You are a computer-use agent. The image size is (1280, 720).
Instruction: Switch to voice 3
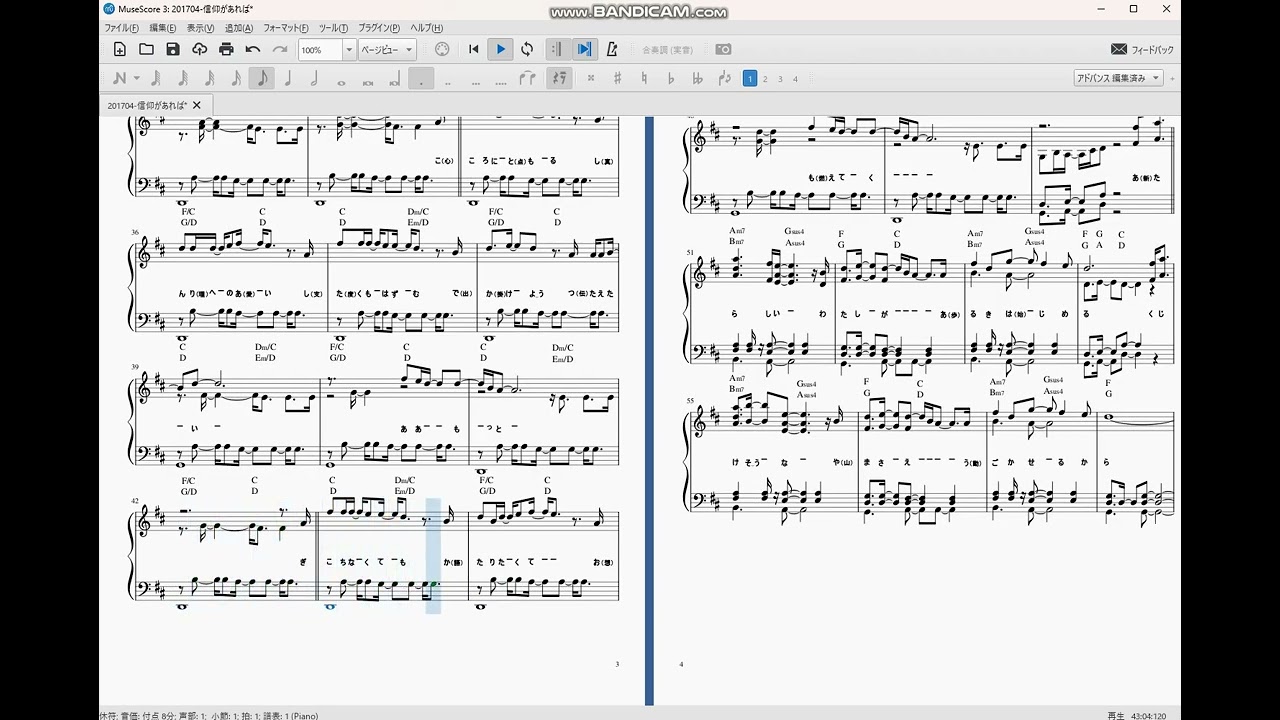780,78
